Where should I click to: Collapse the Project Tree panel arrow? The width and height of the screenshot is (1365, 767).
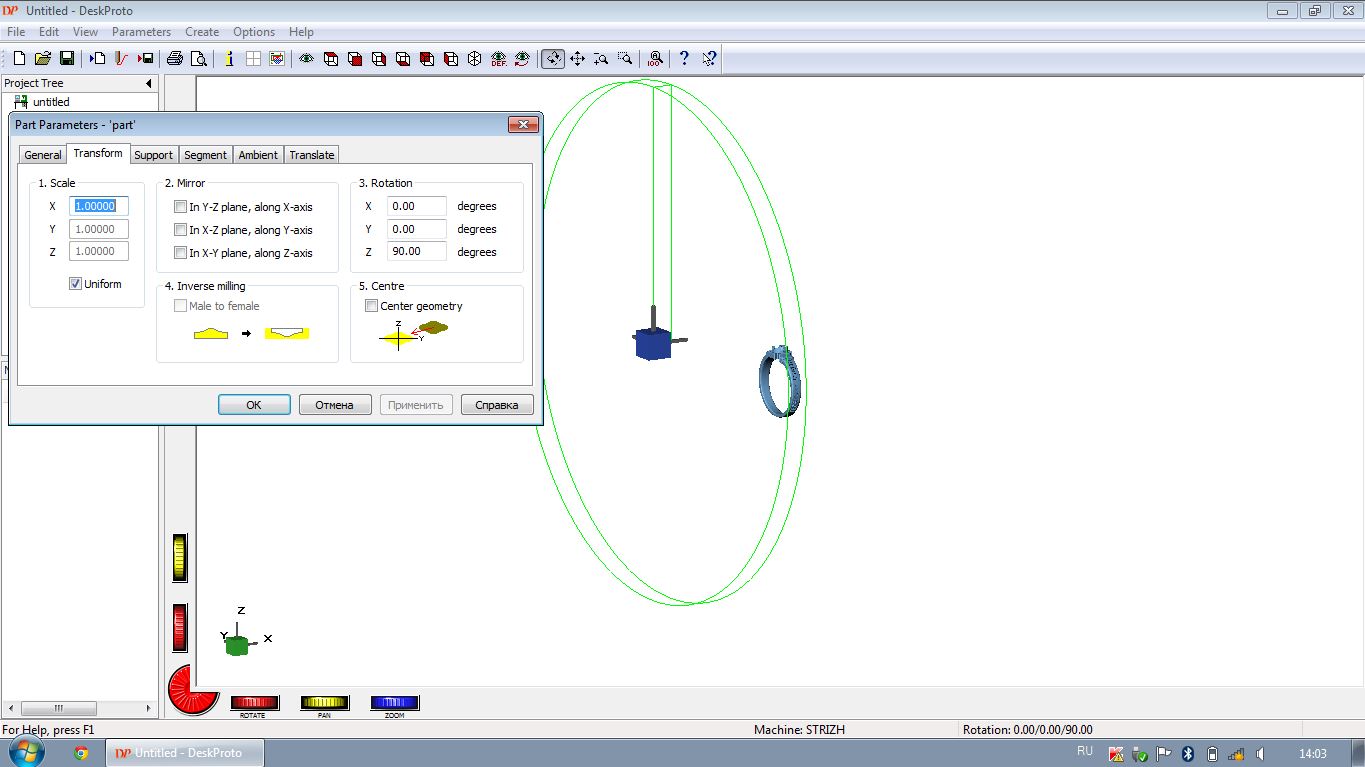point(149,83)
